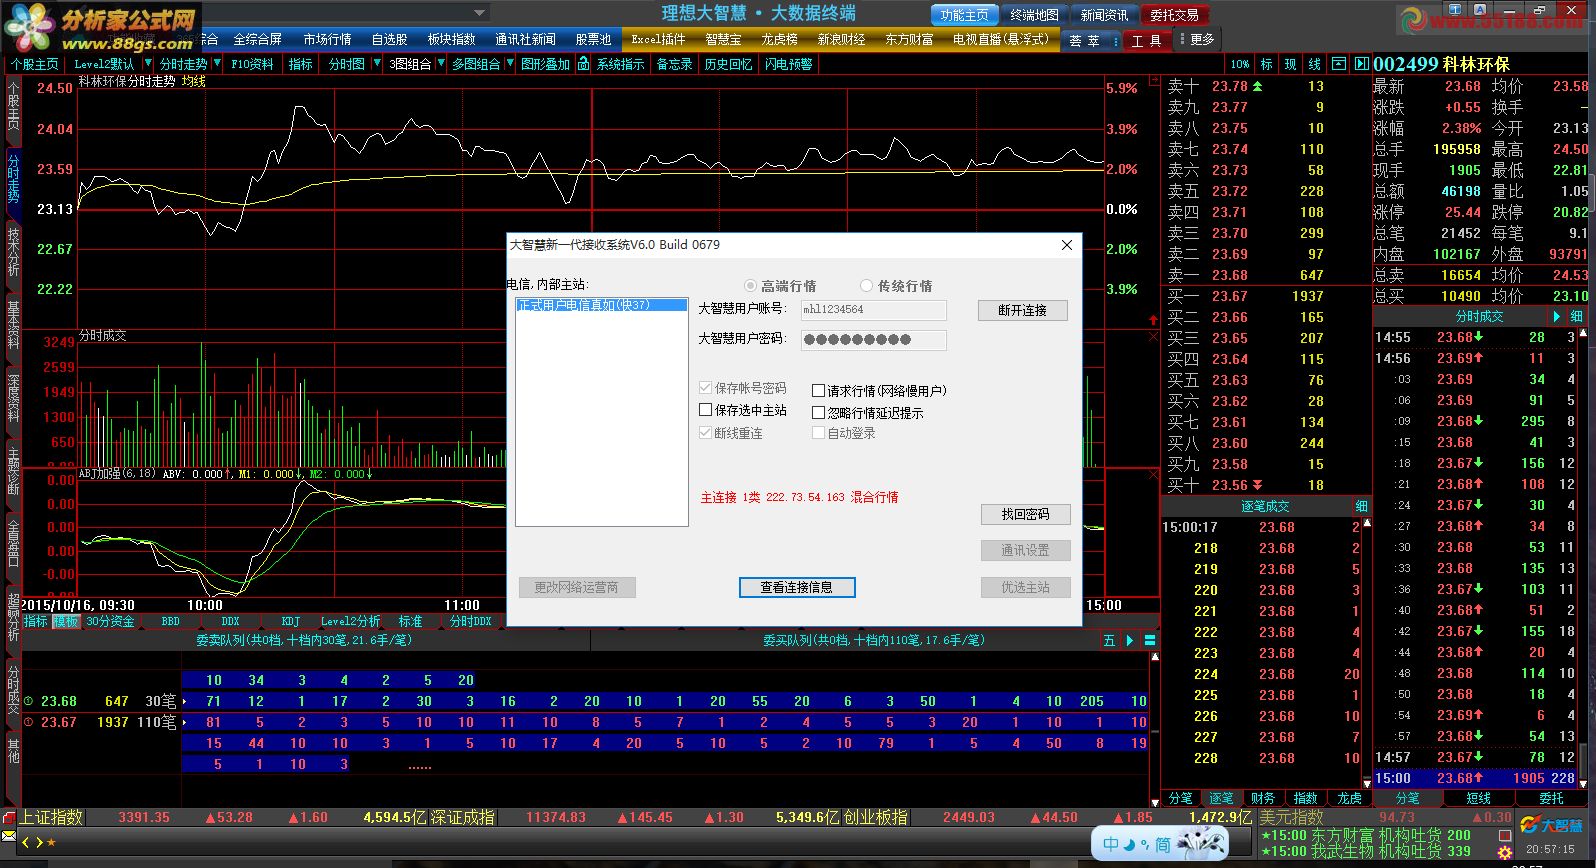
Task: Open the 板块指数 menu
Action: 451,39
